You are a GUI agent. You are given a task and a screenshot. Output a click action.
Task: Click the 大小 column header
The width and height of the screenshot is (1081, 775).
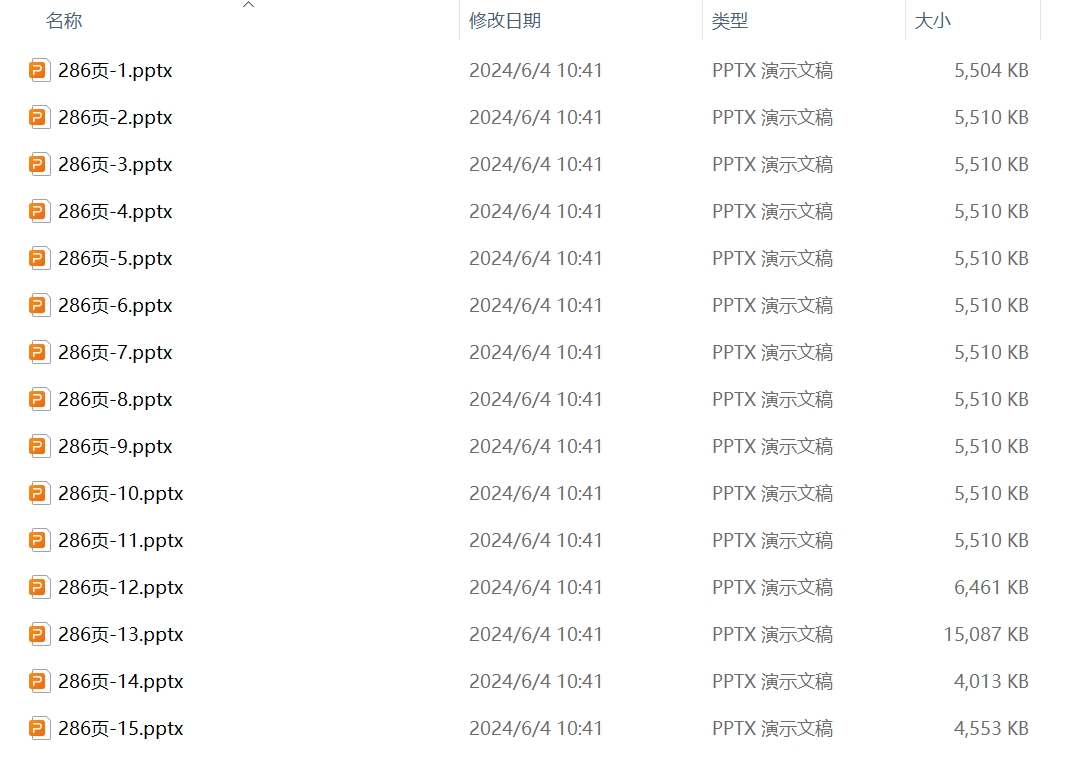933,21
